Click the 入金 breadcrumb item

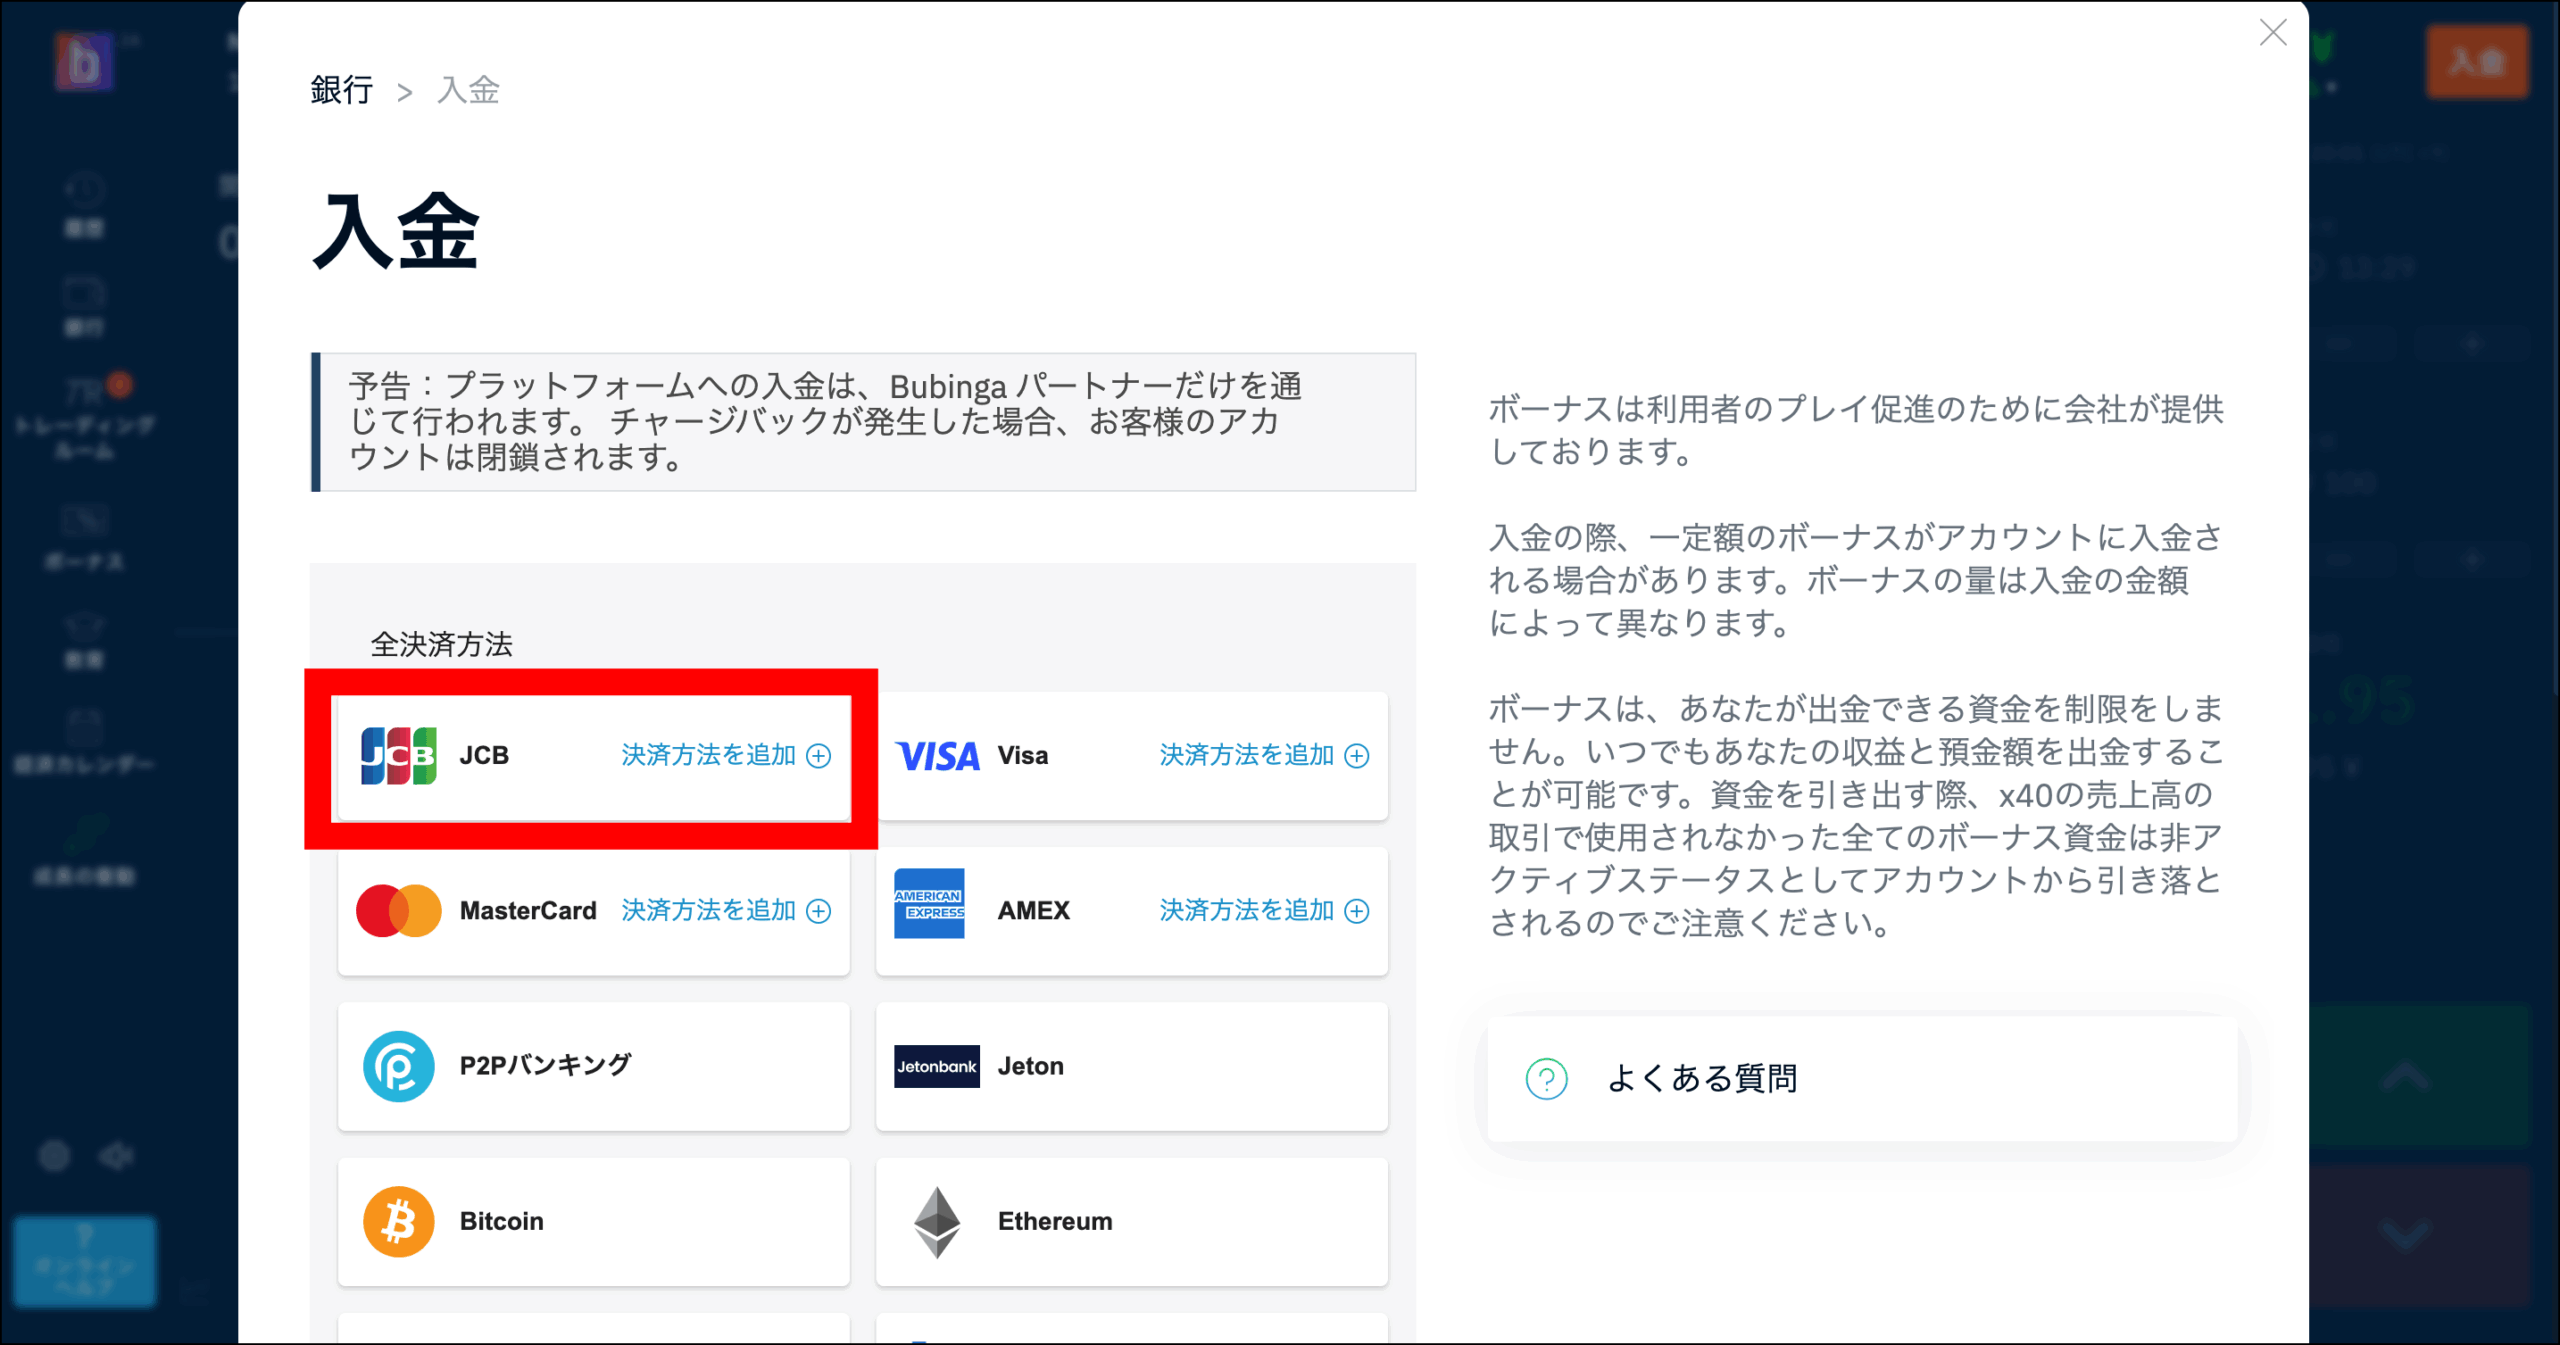[468, 91]
